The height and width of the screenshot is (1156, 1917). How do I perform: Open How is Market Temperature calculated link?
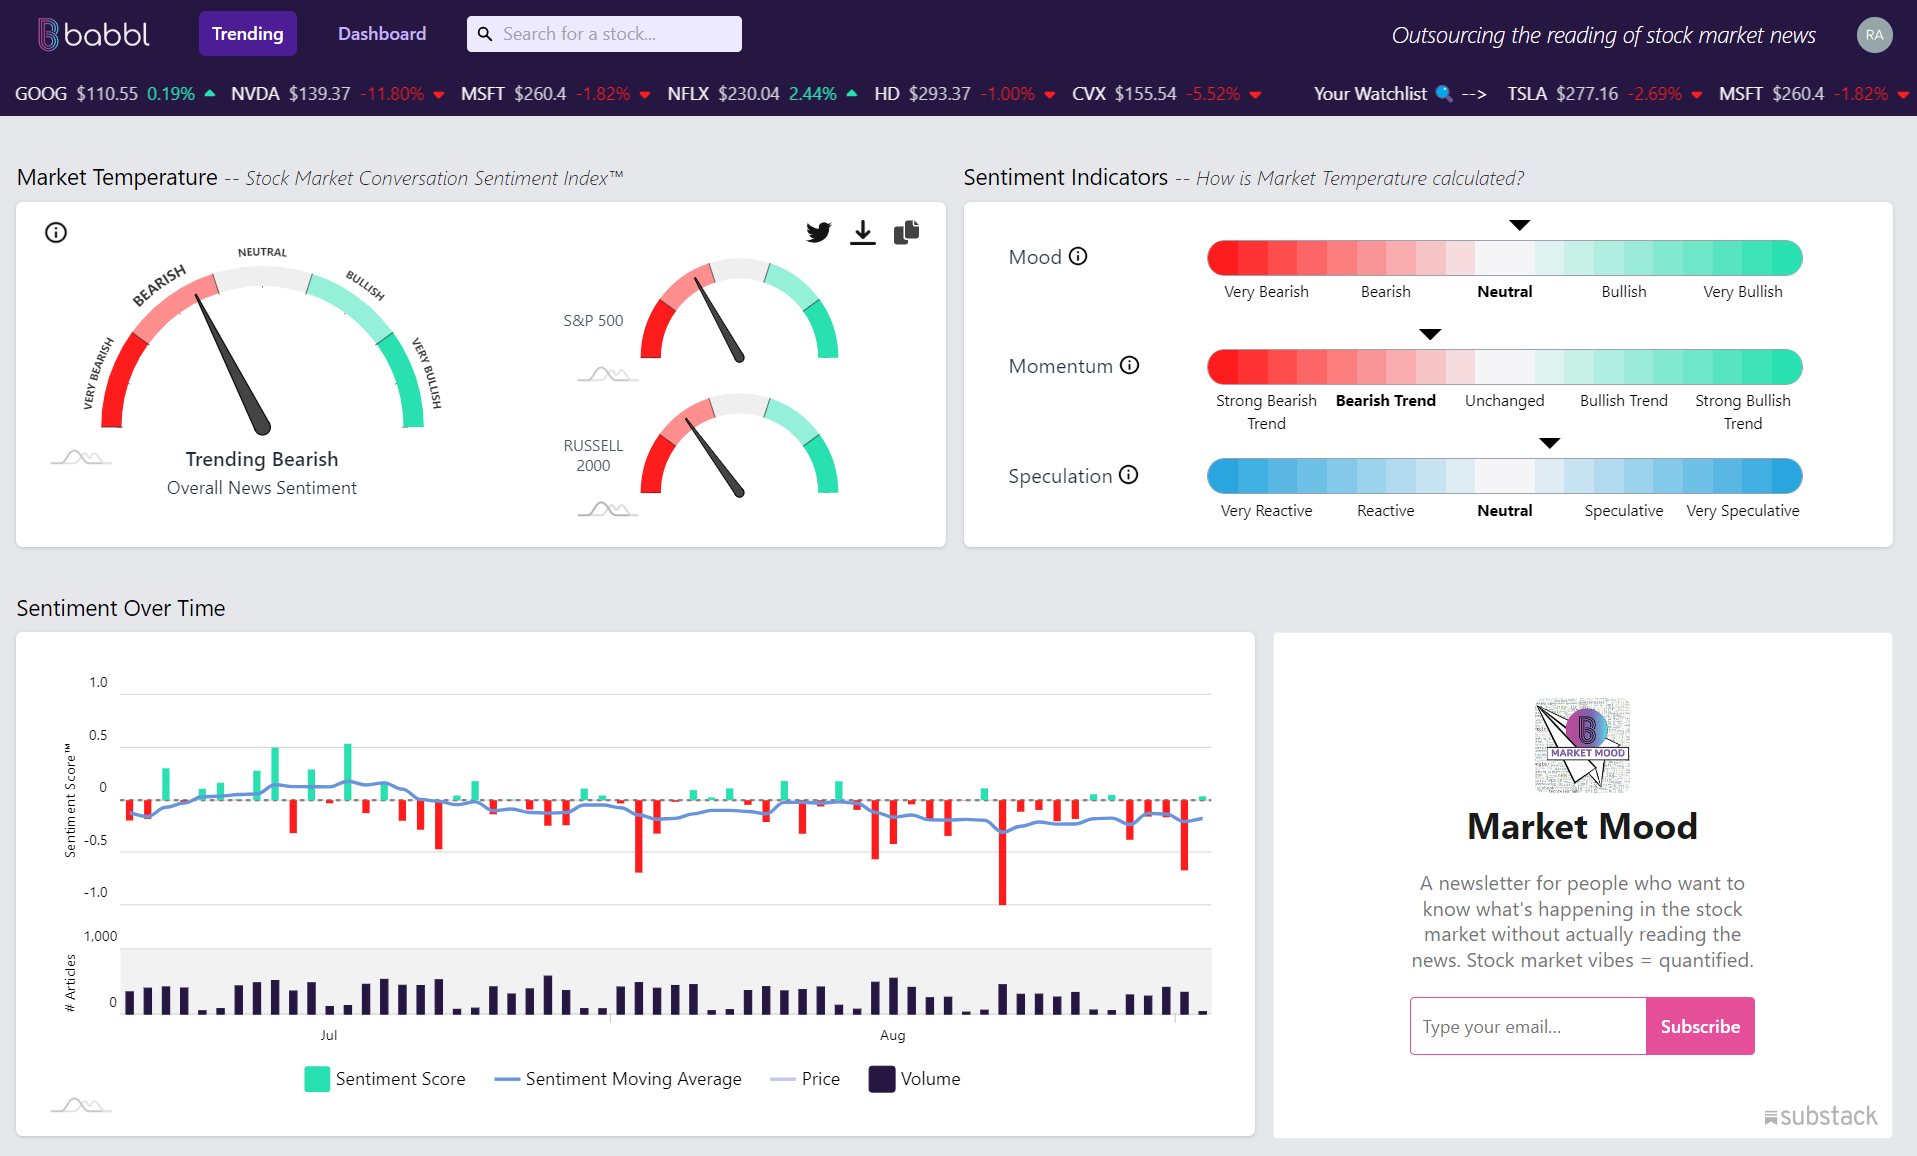tap(1360, 178)
